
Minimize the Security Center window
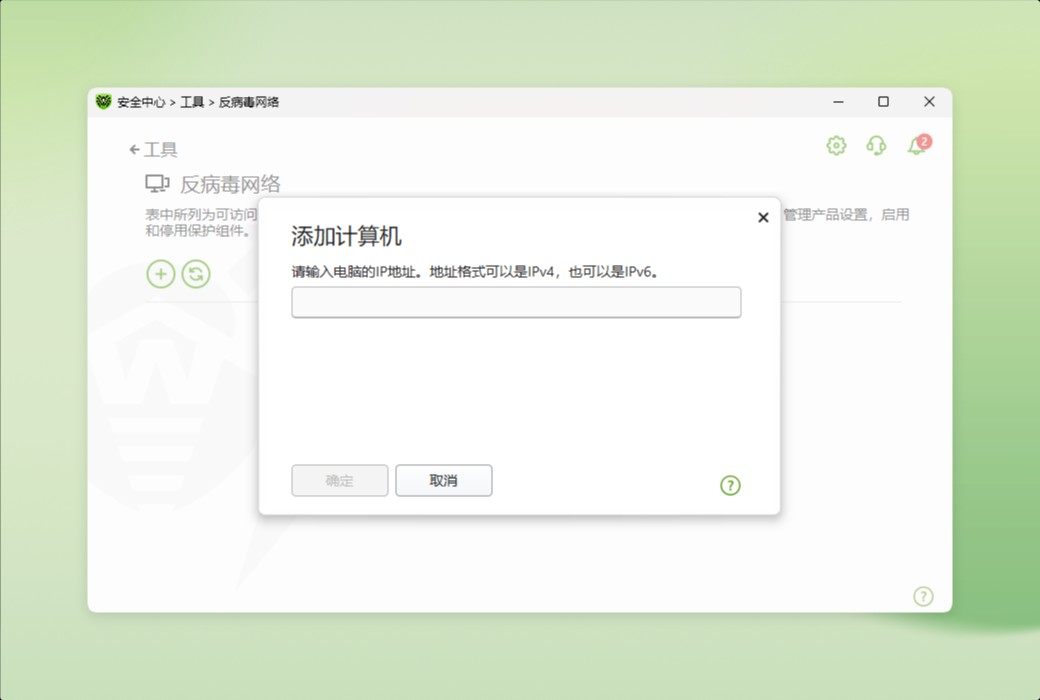tap(838, 101)
